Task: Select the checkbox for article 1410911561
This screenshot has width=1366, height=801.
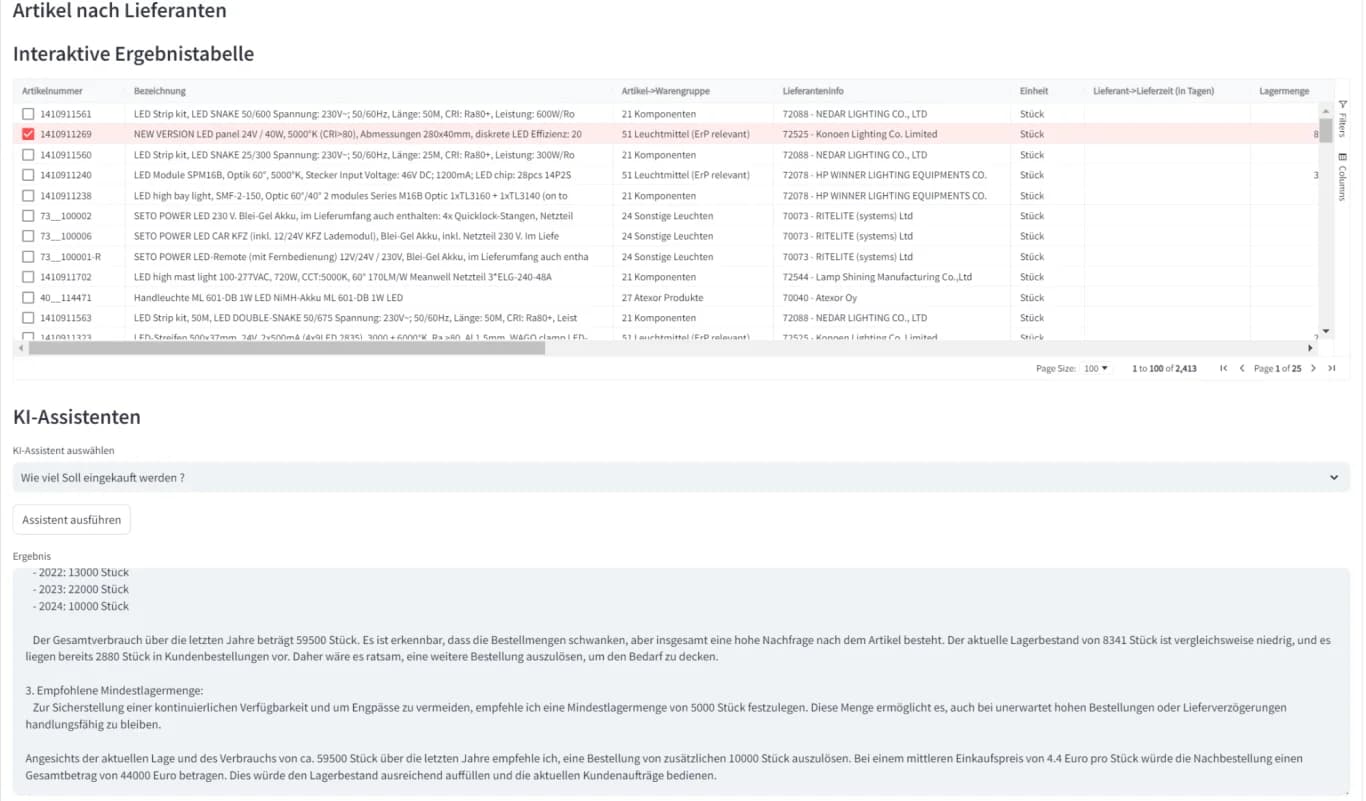Action: point(28,114)
